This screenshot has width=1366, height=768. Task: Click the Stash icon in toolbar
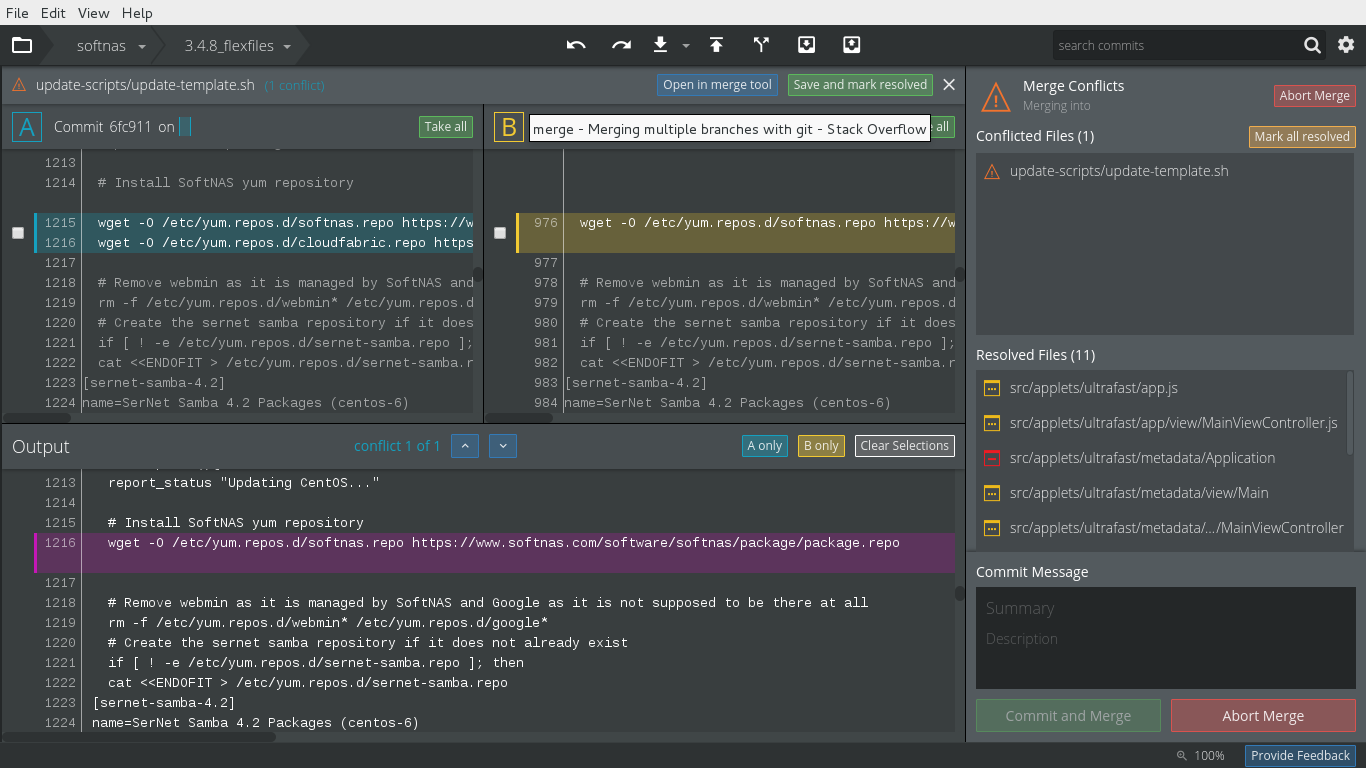click(806, 45)
